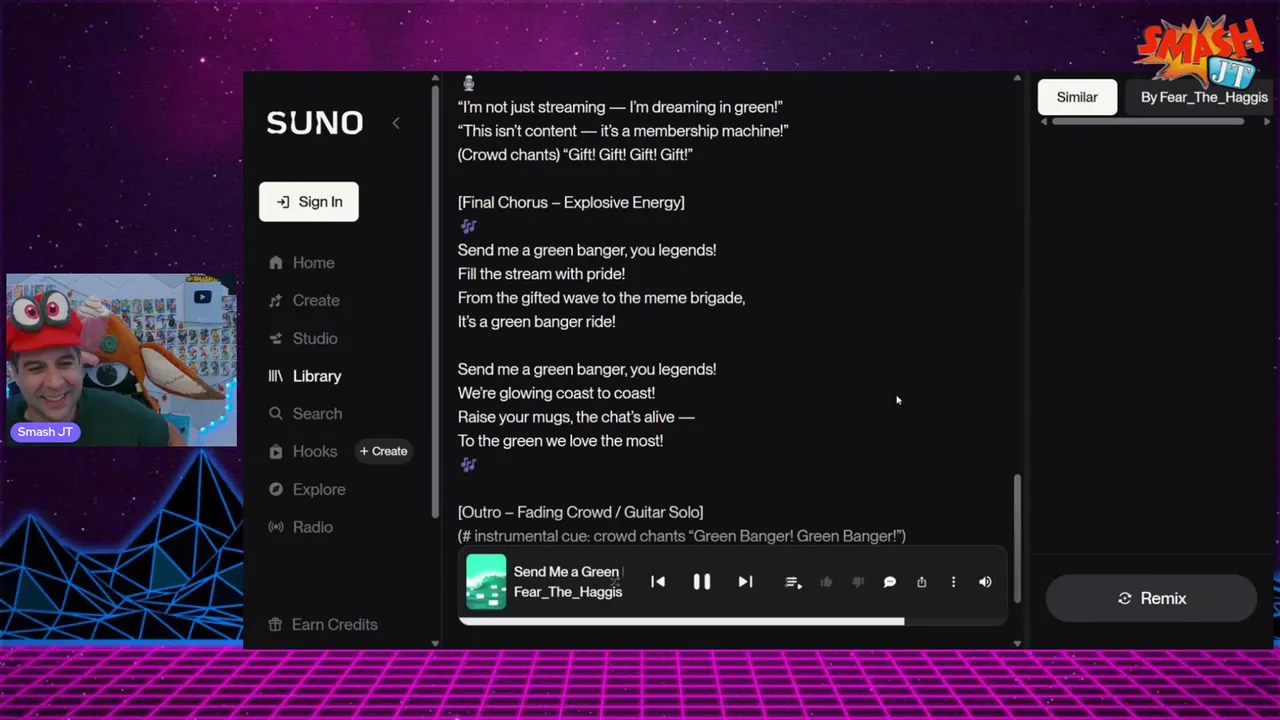The height and width of the screenshot is (720, 1280).
Task: Click the horizontal scrollbar under Similar tabs
Action: 1148,122
